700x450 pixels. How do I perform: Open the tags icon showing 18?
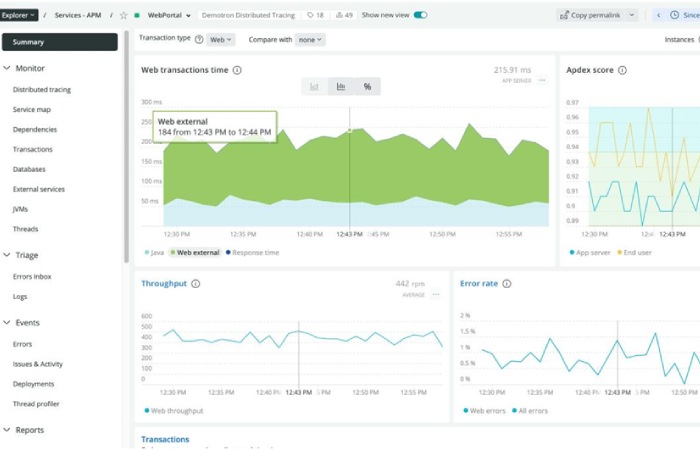(x=315, y=15)
